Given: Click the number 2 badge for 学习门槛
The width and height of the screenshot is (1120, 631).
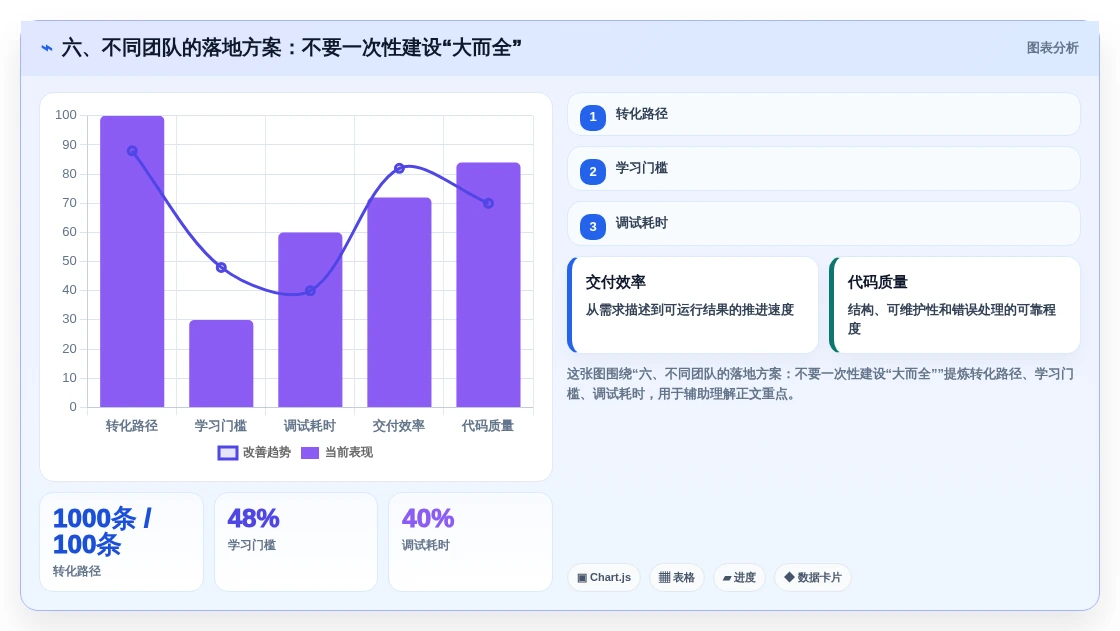Looking at the screenshot, I should coord(593,172).
